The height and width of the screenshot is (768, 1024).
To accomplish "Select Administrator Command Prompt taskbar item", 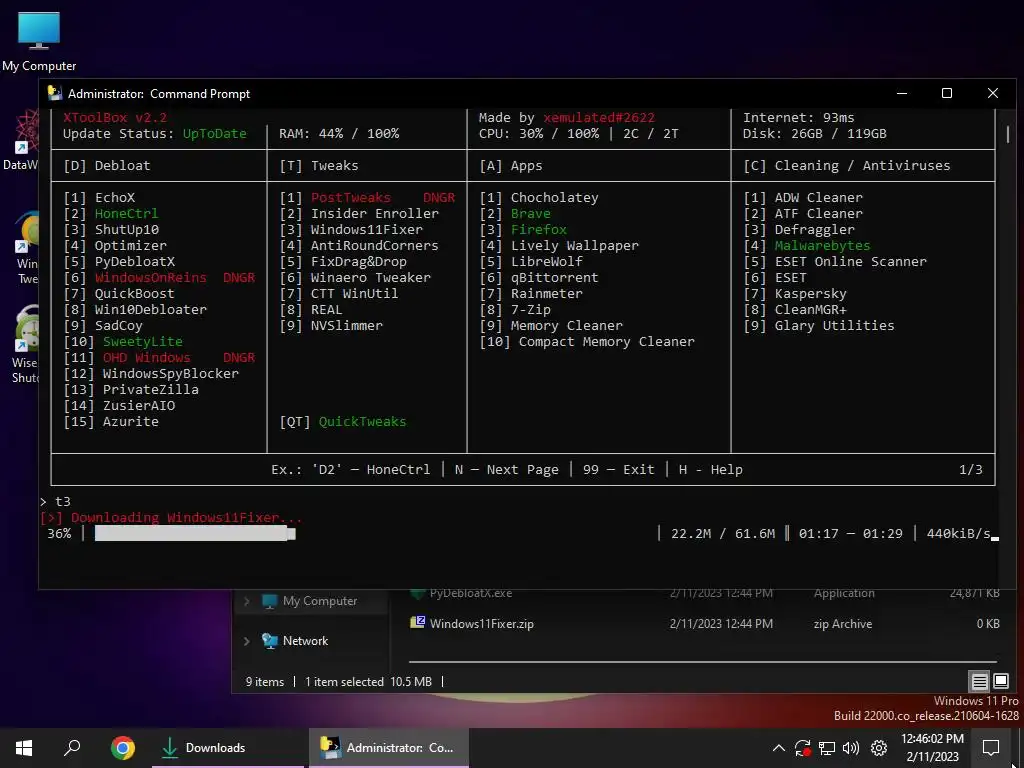I will (389, 748).
